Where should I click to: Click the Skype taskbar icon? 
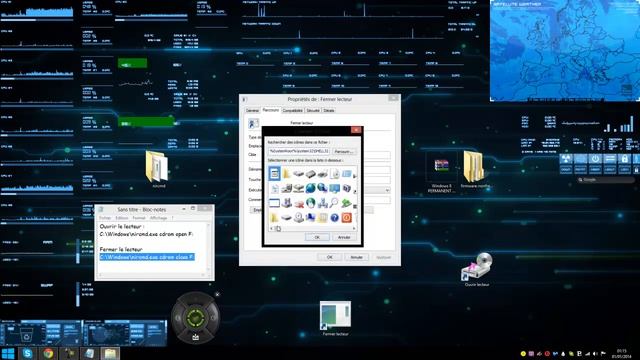pos(28,353)
